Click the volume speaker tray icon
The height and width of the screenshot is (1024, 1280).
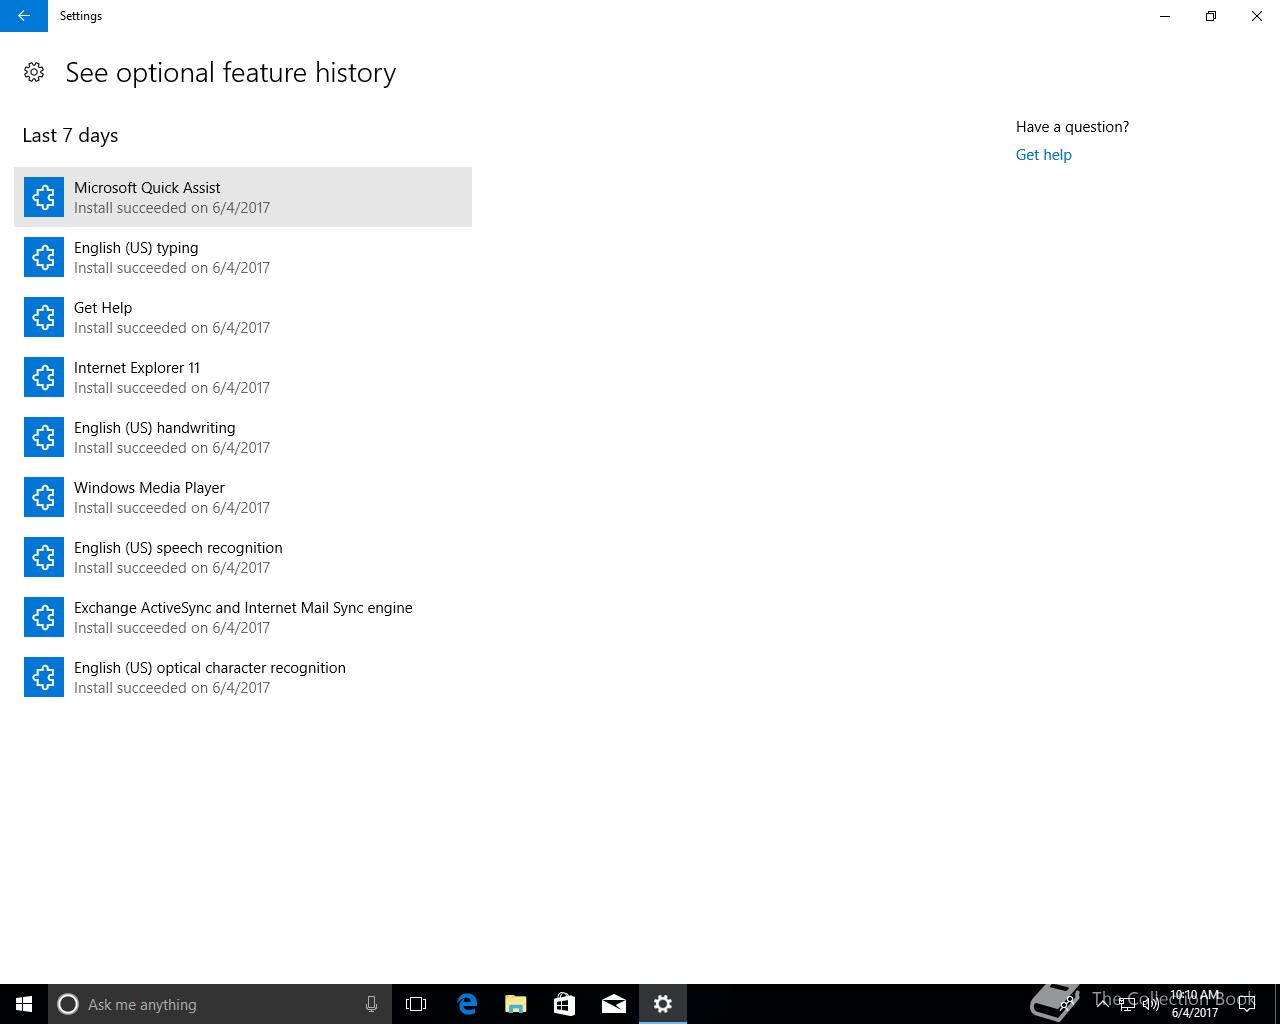[1151, 1004]
